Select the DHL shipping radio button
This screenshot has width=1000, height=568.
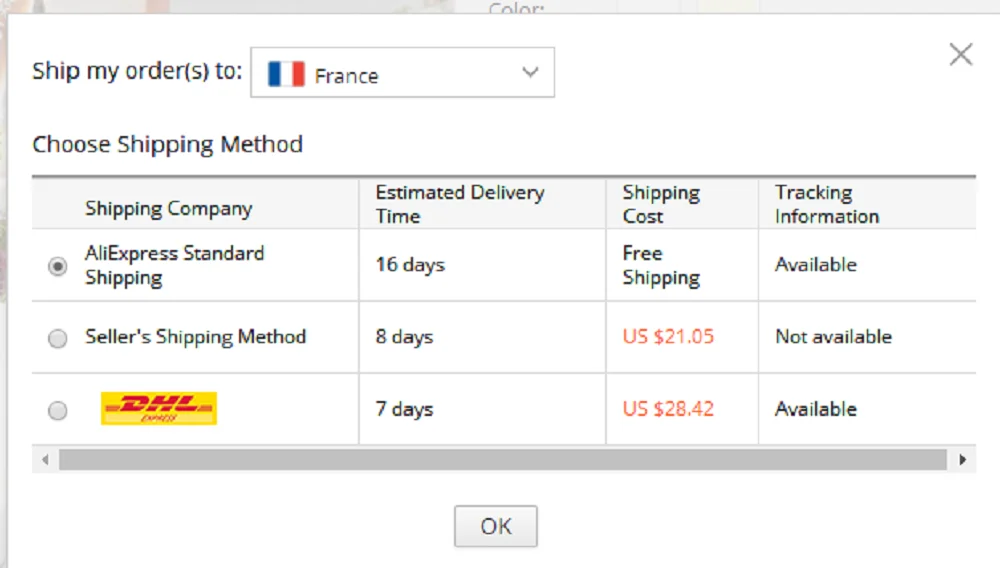click(58, 410)
